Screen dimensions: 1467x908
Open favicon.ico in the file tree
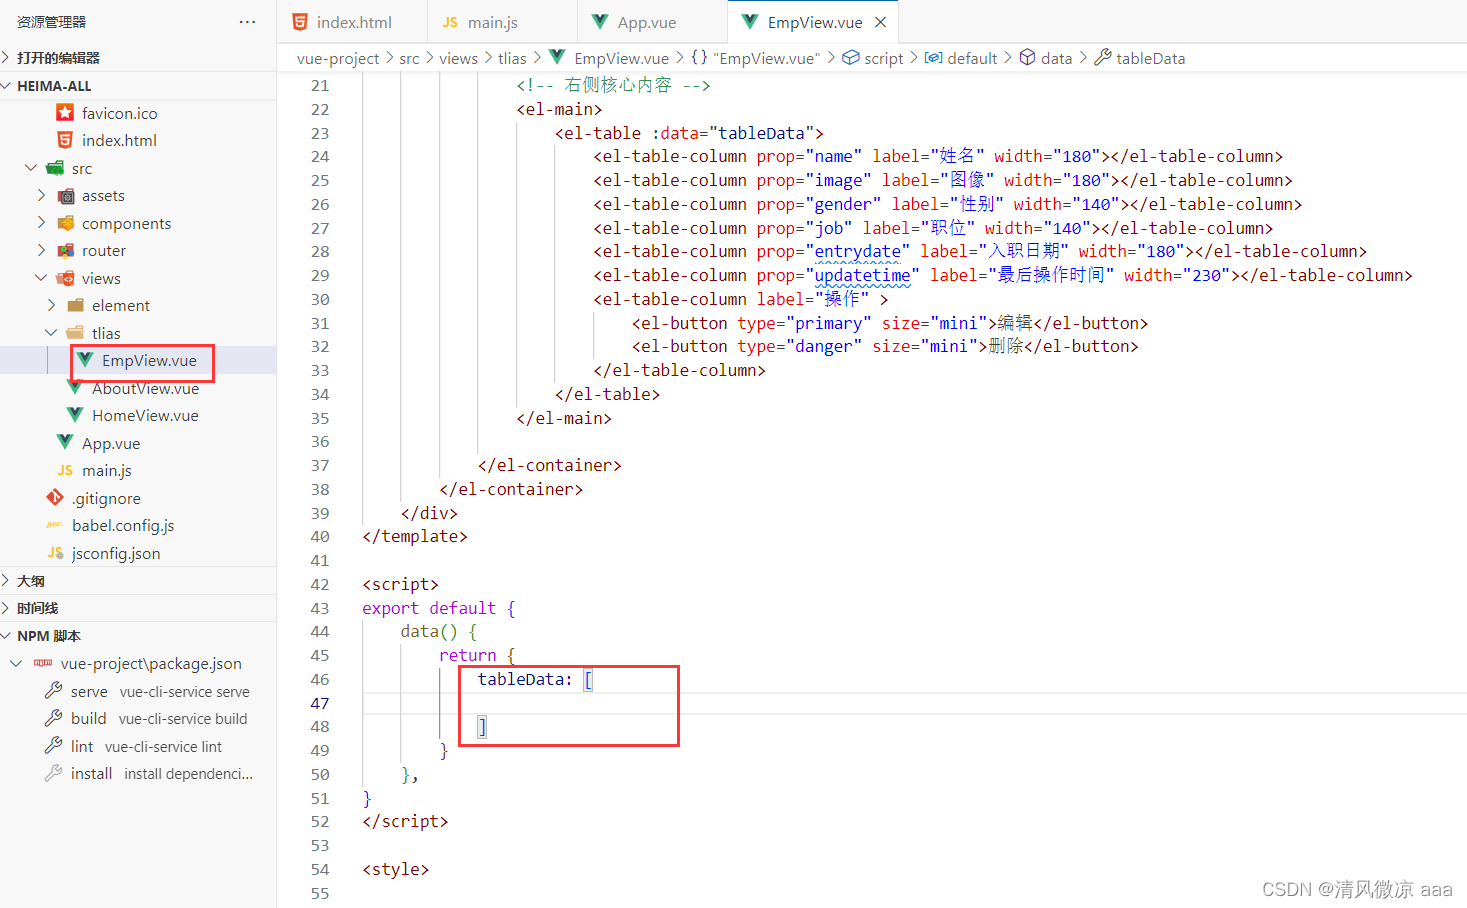(119, 113)
